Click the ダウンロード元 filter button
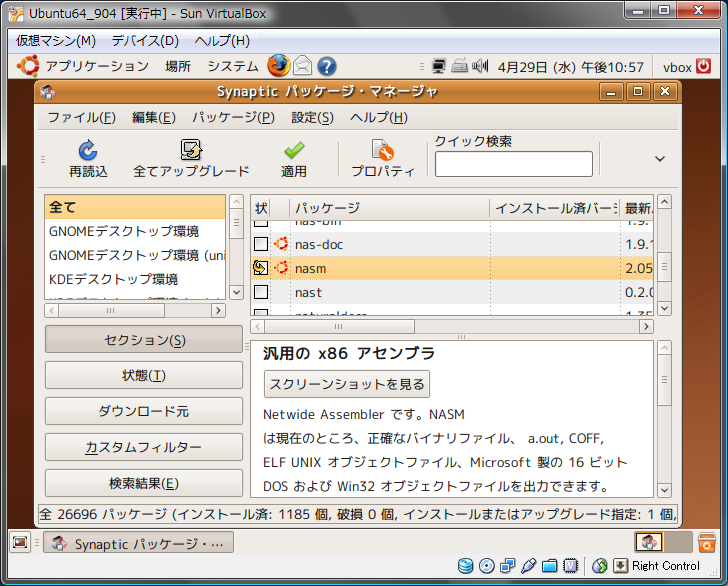This screenshot has height=586, width=728. [x=144, y=411]
